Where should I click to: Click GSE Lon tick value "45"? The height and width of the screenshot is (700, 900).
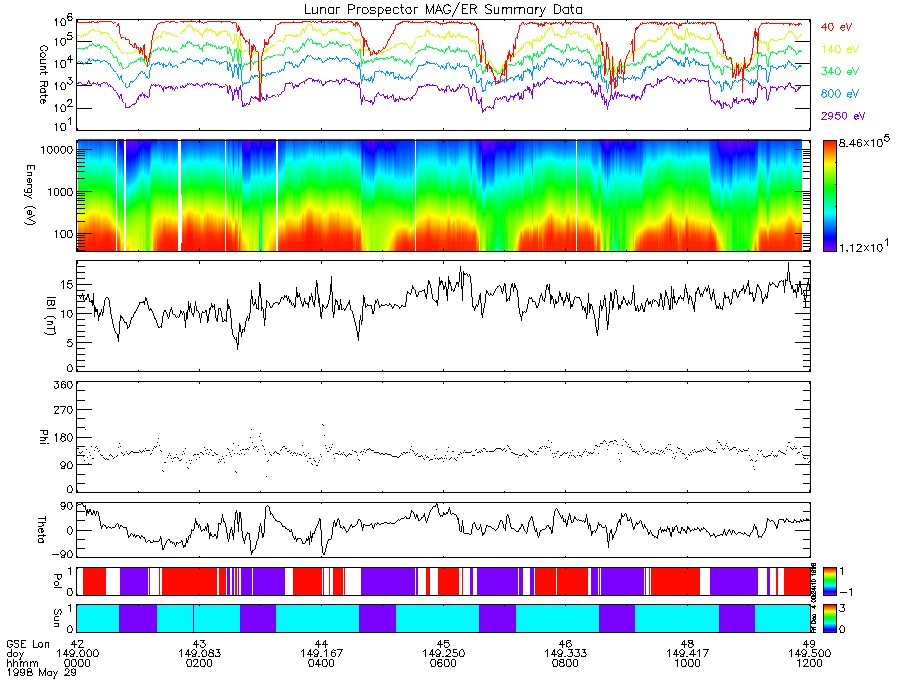click(x=443, y=644)
